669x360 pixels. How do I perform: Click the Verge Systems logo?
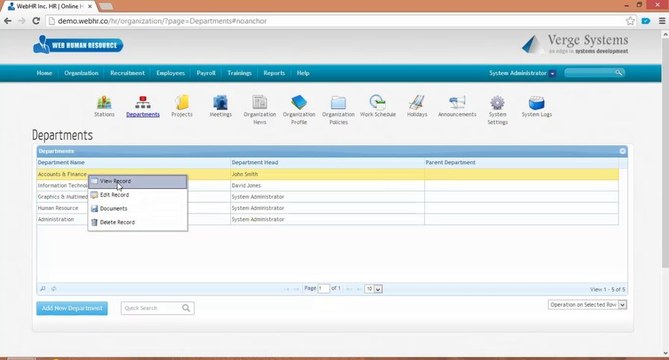point(575,44)
